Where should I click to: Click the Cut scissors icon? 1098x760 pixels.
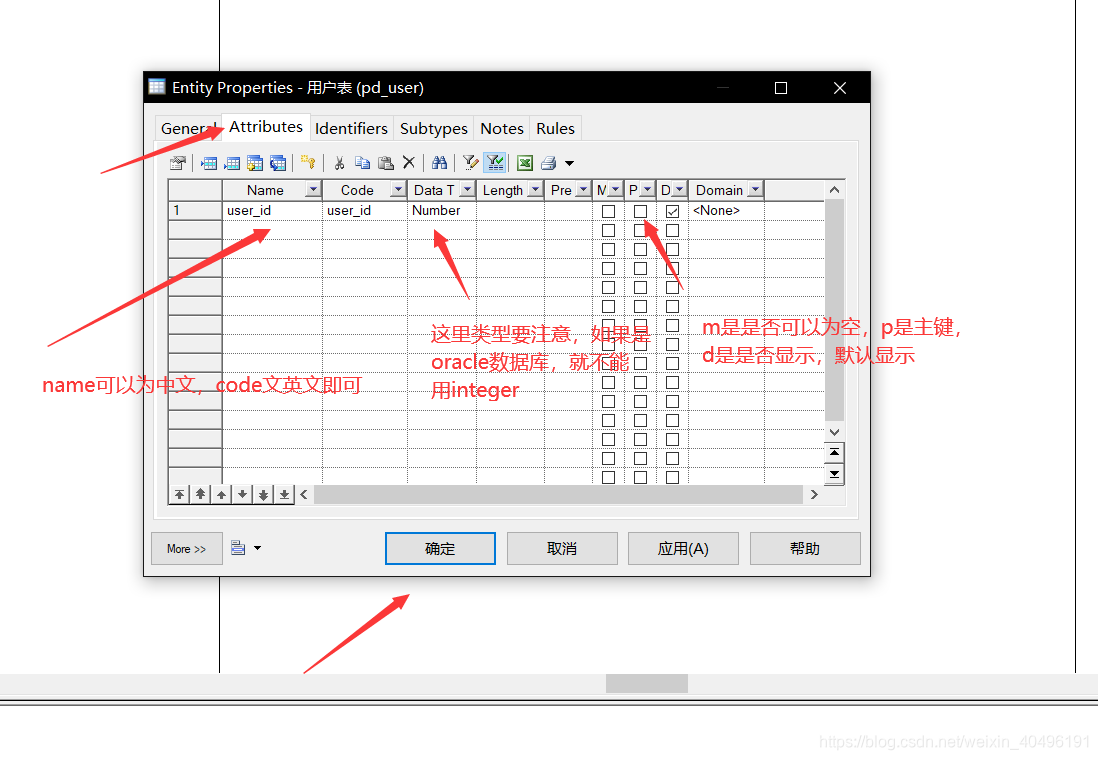[x=340, y=163]
